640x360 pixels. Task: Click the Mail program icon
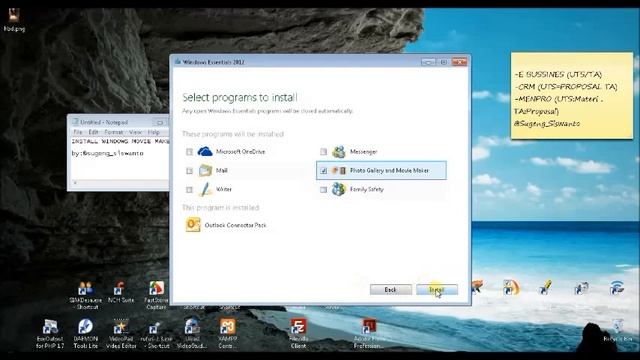[x=205, y=170]
